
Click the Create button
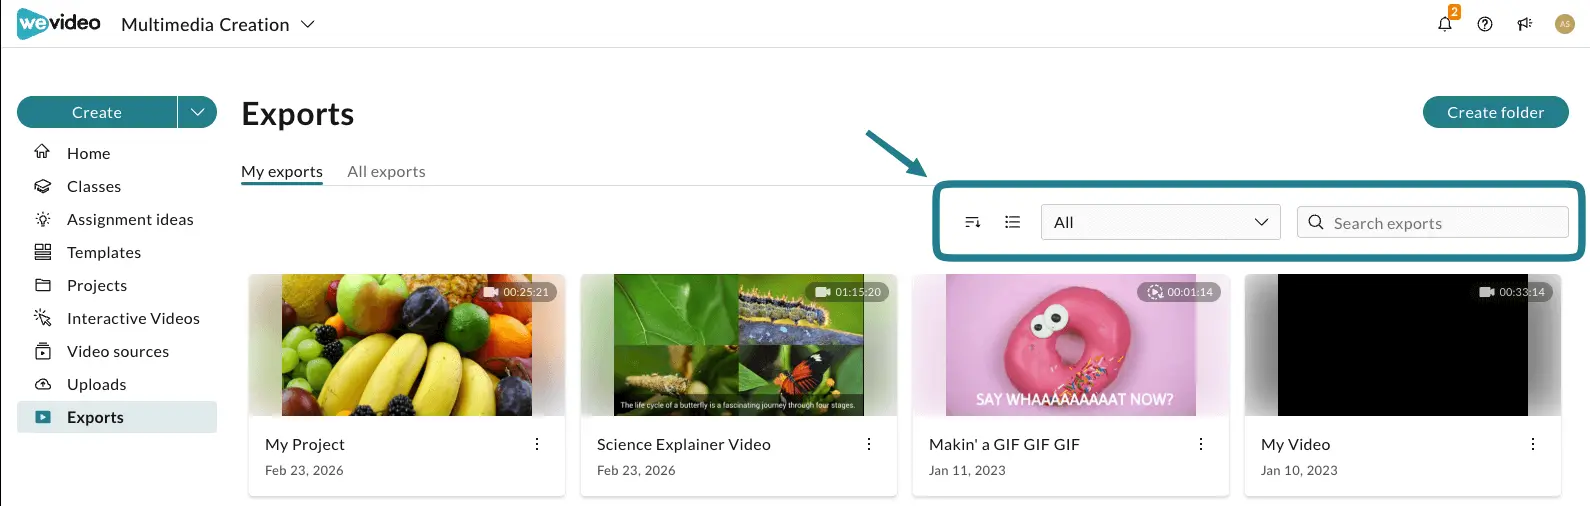(97, 112)
